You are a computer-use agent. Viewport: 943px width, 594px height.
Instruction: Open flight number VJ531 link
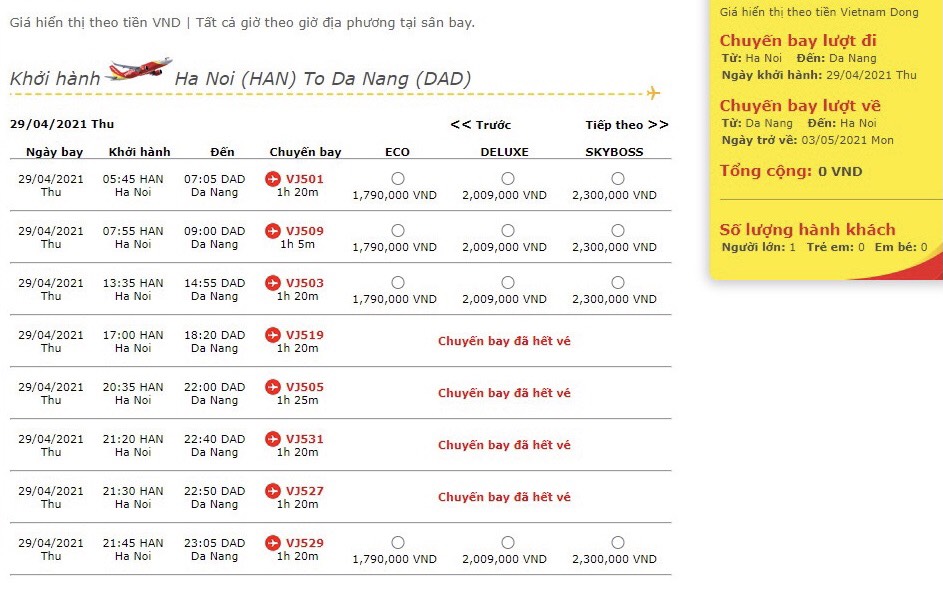pyautogui.click(x=304, y=439)
